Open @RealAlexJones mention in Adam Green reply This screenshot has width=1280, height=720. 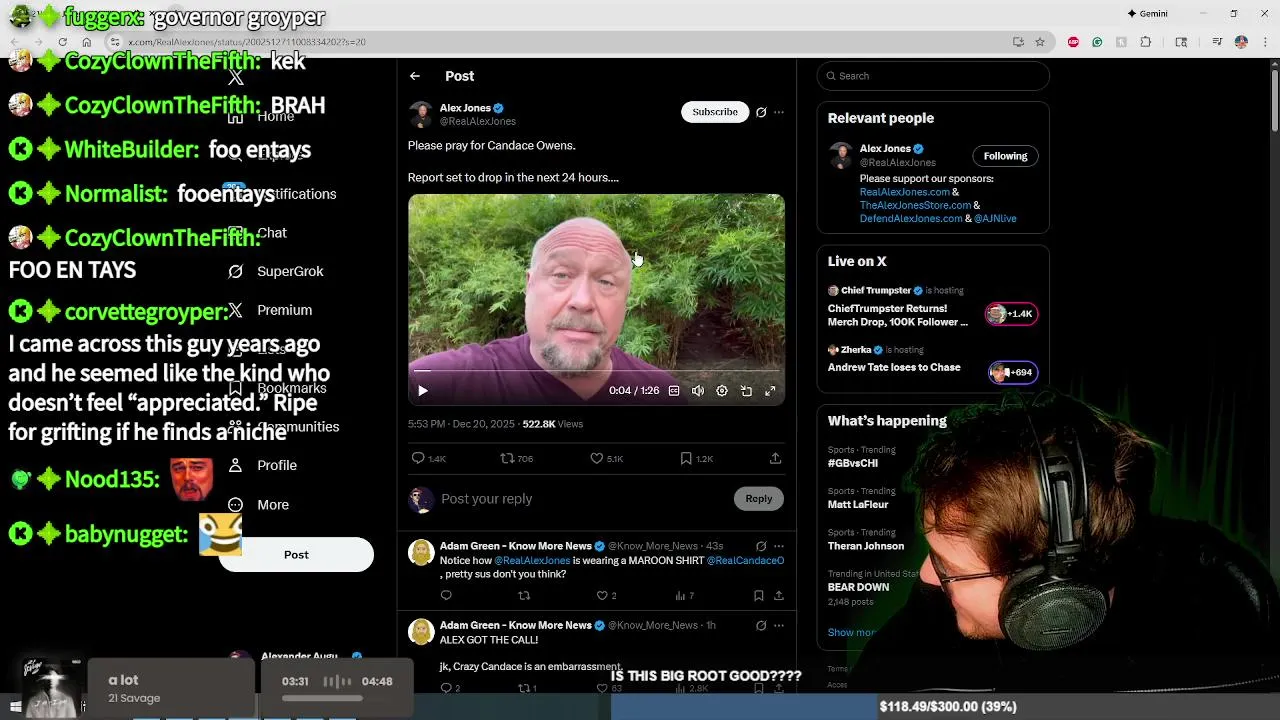click(x=531, y=561)
